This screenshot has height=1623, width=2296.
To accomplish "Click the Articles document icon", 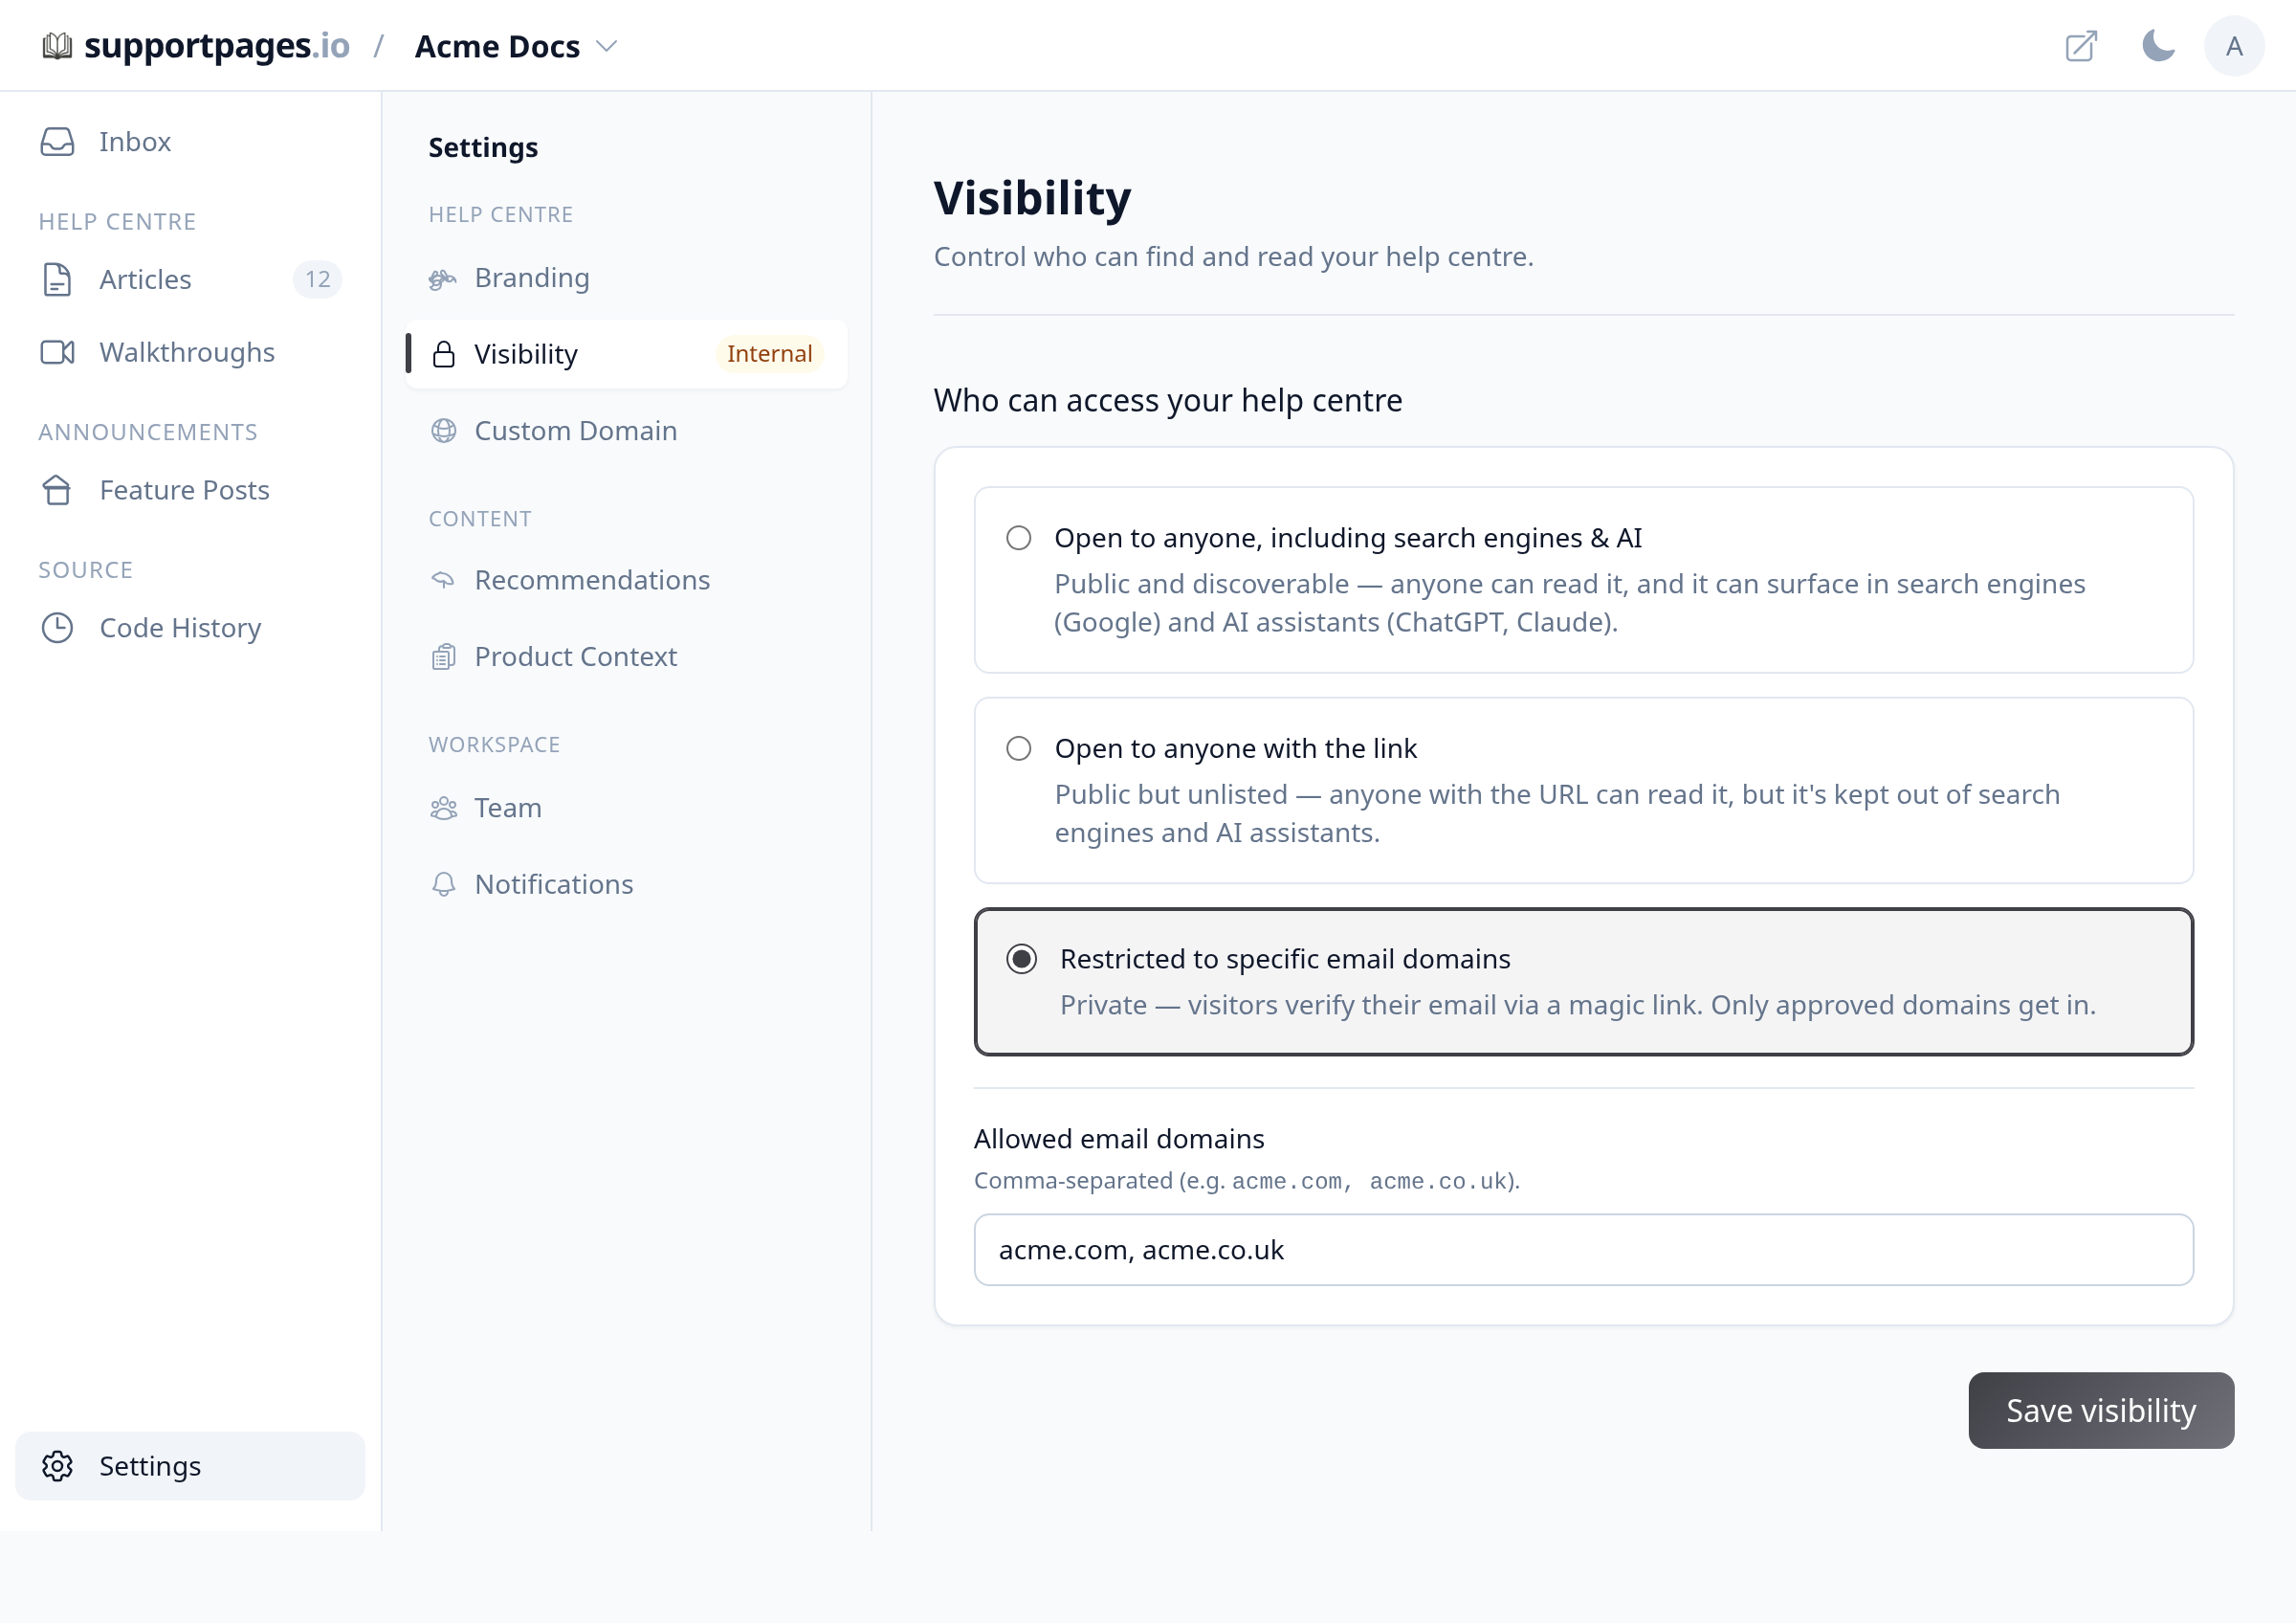I will (x=57, y=280).
